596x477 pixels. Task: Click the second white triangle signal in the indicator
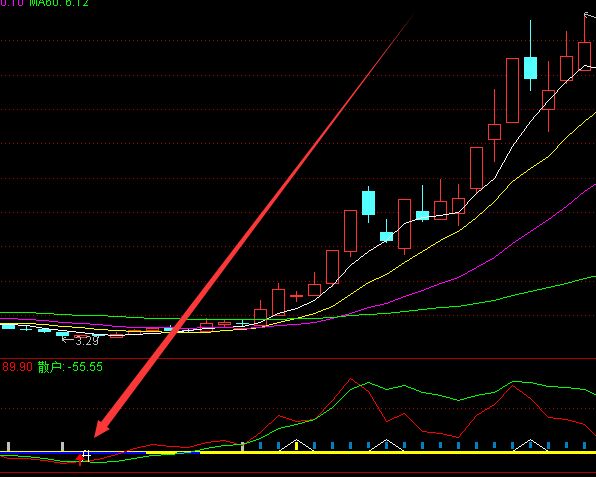point(387,445)
